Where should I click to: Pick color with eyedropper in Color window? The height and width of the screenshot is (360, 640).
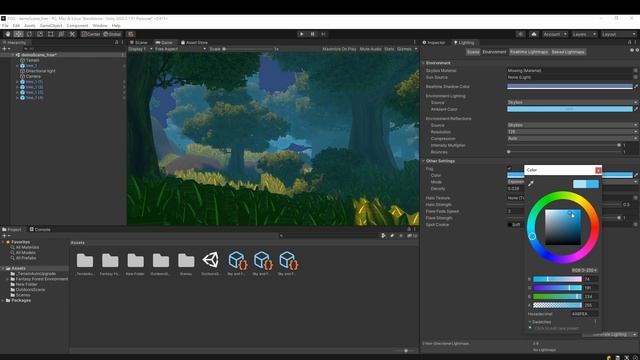click(531, 184)
